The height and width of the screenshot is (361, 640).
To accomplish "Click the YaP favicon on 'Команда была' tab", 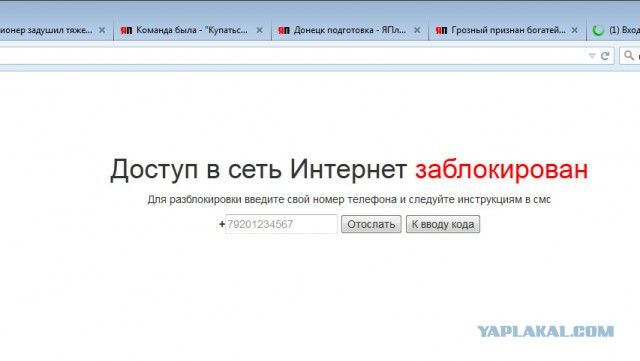I will click(126, 31).
